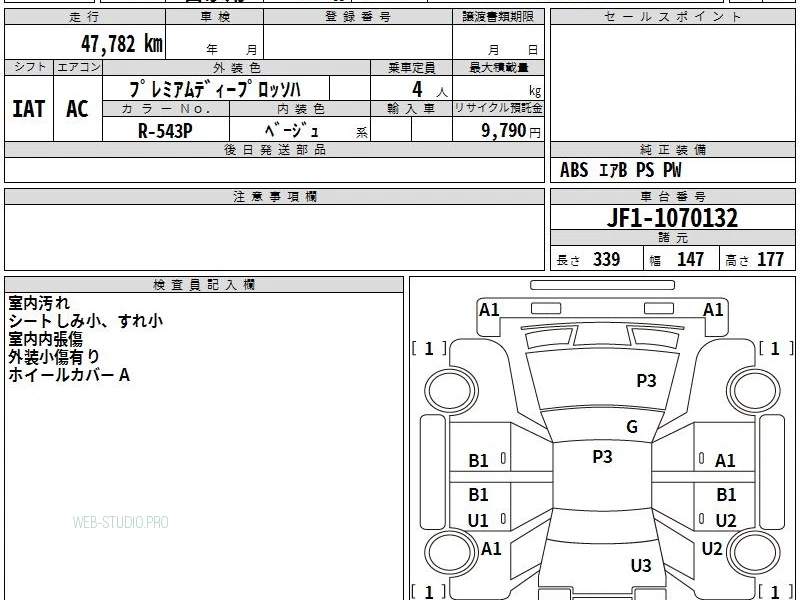The image size is (800, 600).
Task: Click the 内装色 header
Action: (x=300, y=109)
